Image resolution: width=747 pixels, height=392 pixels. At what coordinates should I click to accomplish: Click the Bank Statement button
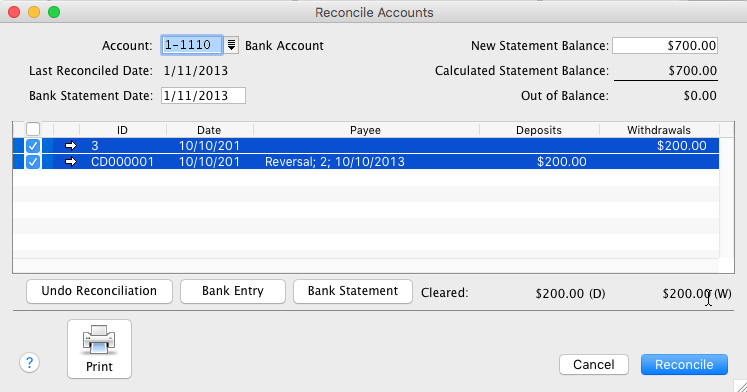pyautogui.click(x=353, y=291)
